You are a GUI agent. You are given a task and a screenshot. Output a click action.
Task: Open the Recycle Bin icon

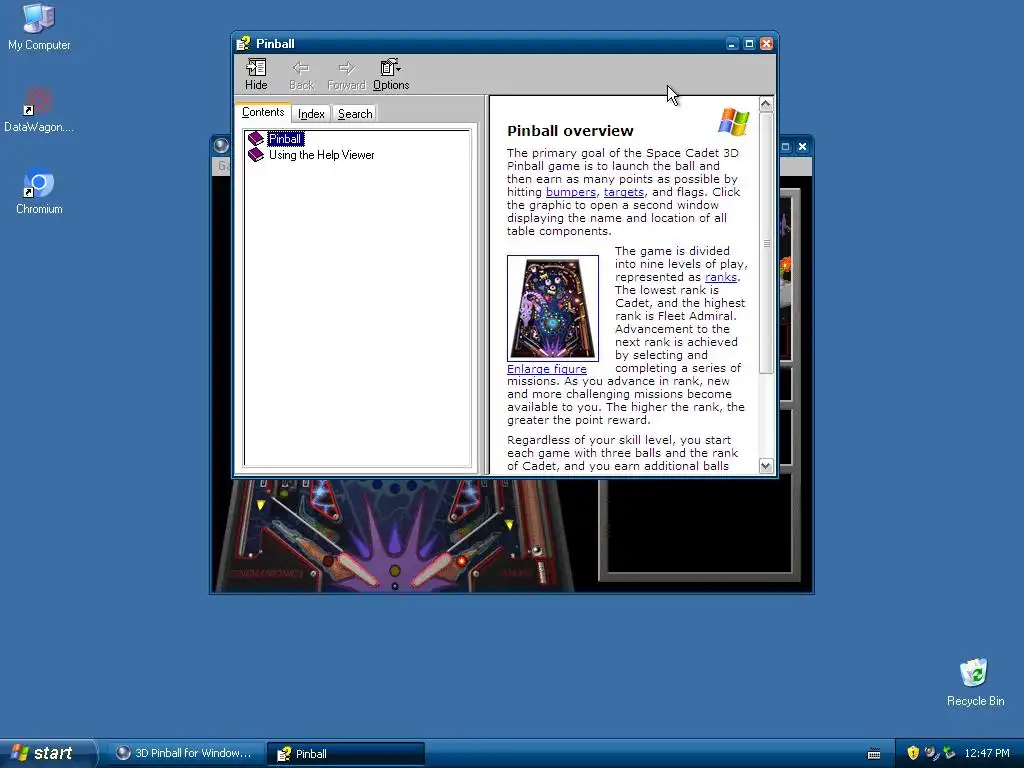pyautogui.click(x=975, y=682)
